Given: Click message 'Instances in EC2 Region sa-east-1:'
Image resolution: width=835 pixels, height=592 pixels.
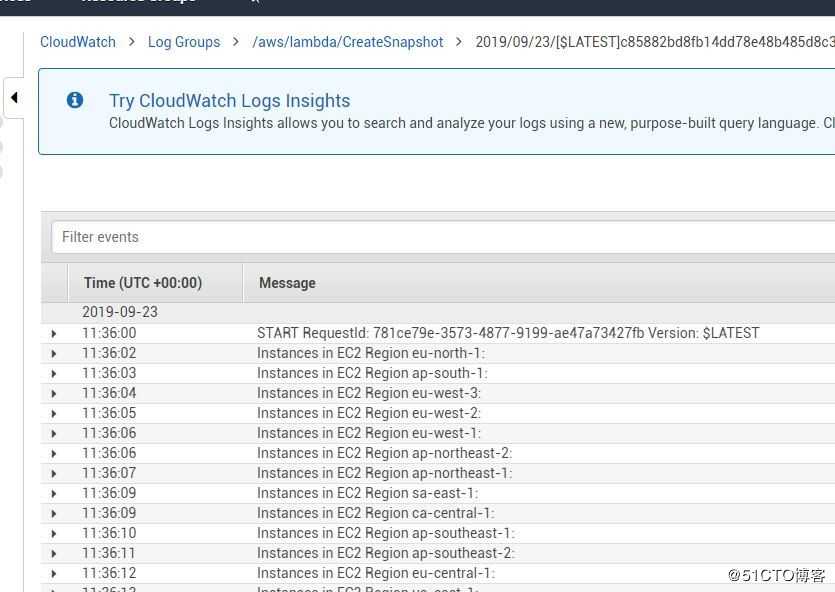Looking at the screenshot, I should 368,493.
